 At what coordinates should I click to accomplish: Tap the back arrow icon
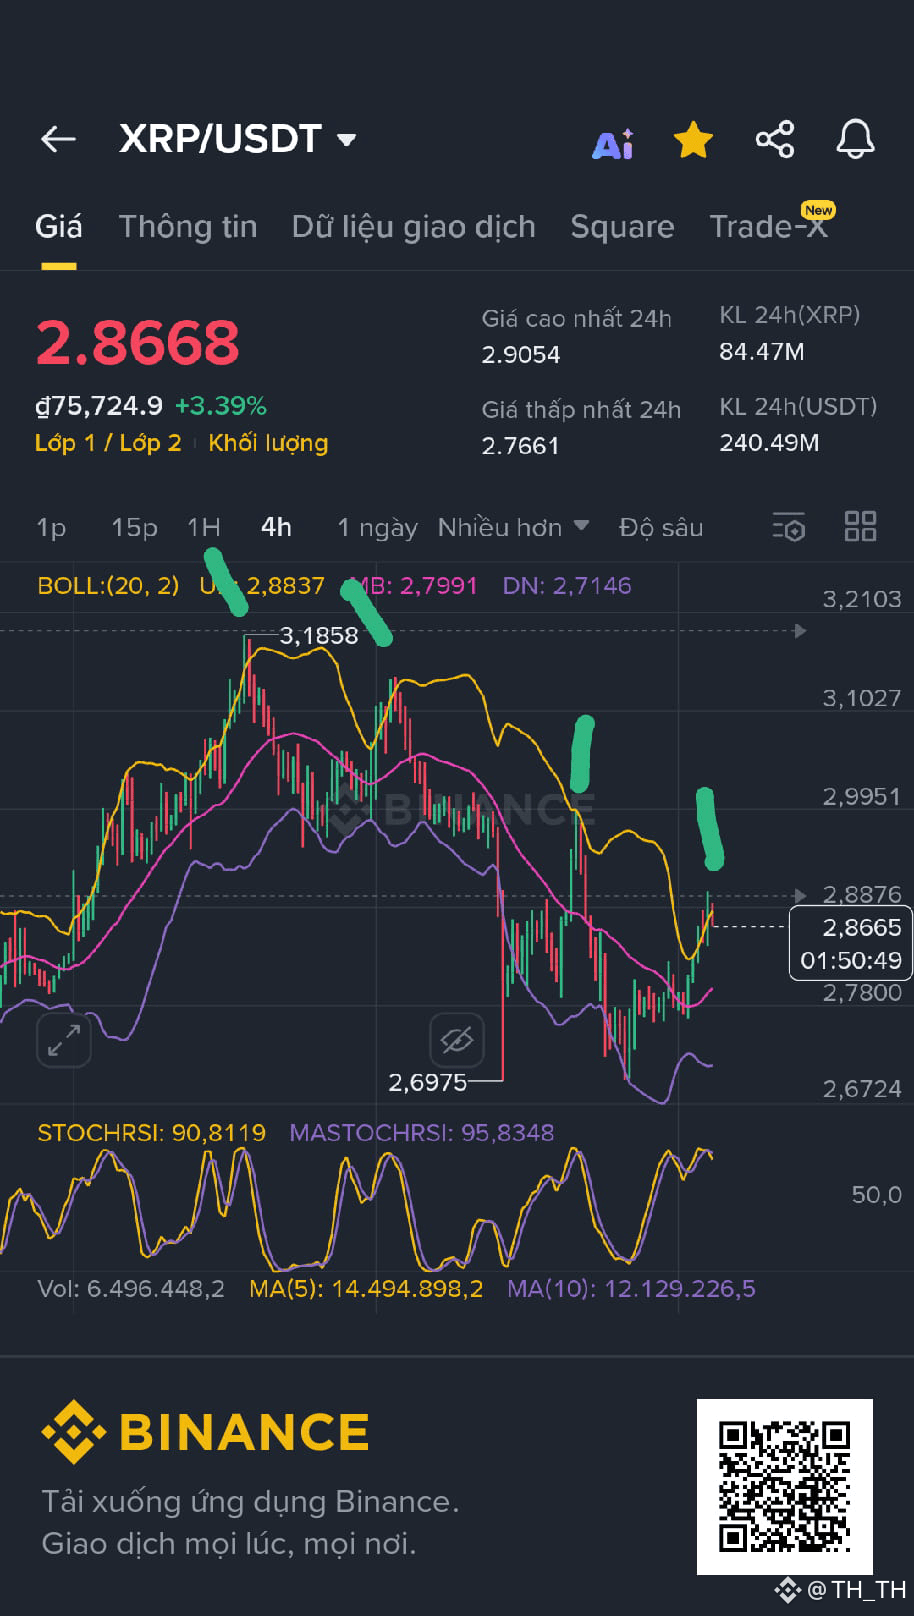(58, 139)
